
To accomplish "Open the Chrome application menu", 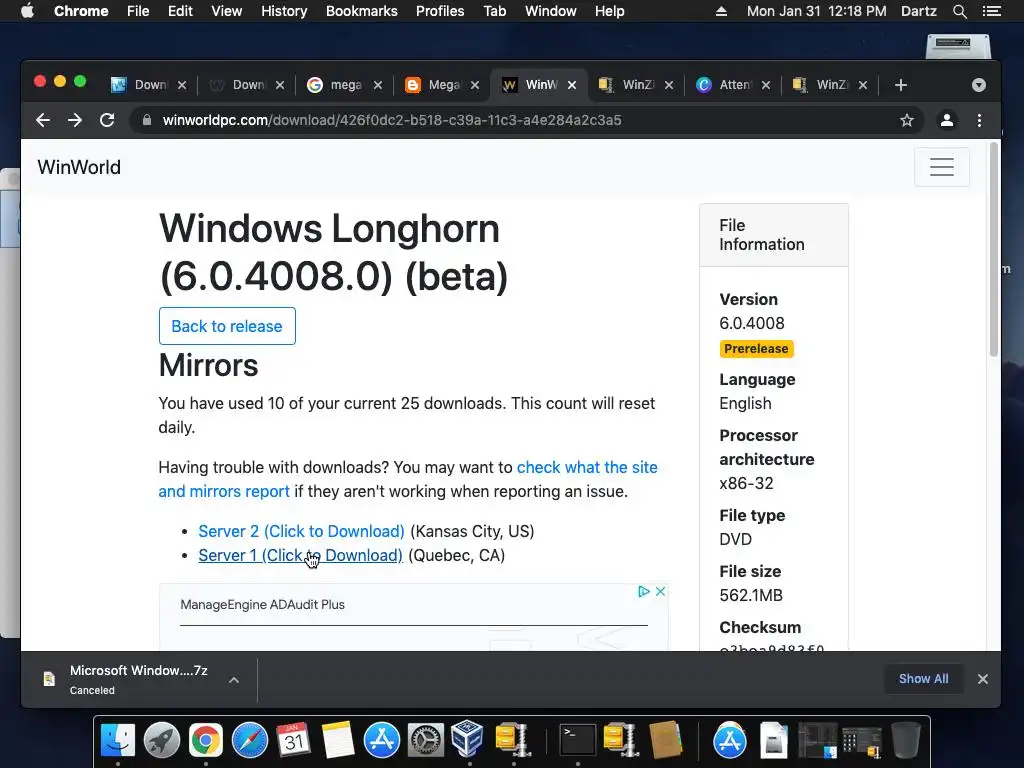I will [81, 11].
